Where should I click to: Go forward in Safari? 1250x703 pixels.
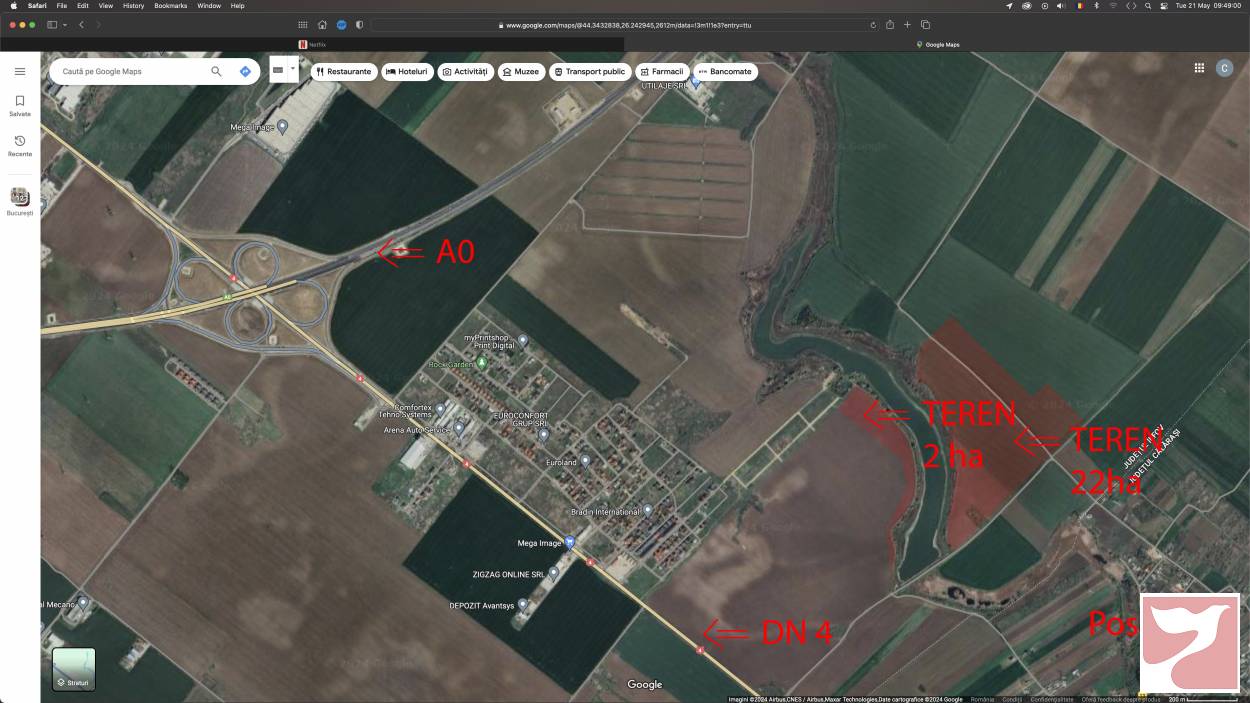click(x=98, y=25)
